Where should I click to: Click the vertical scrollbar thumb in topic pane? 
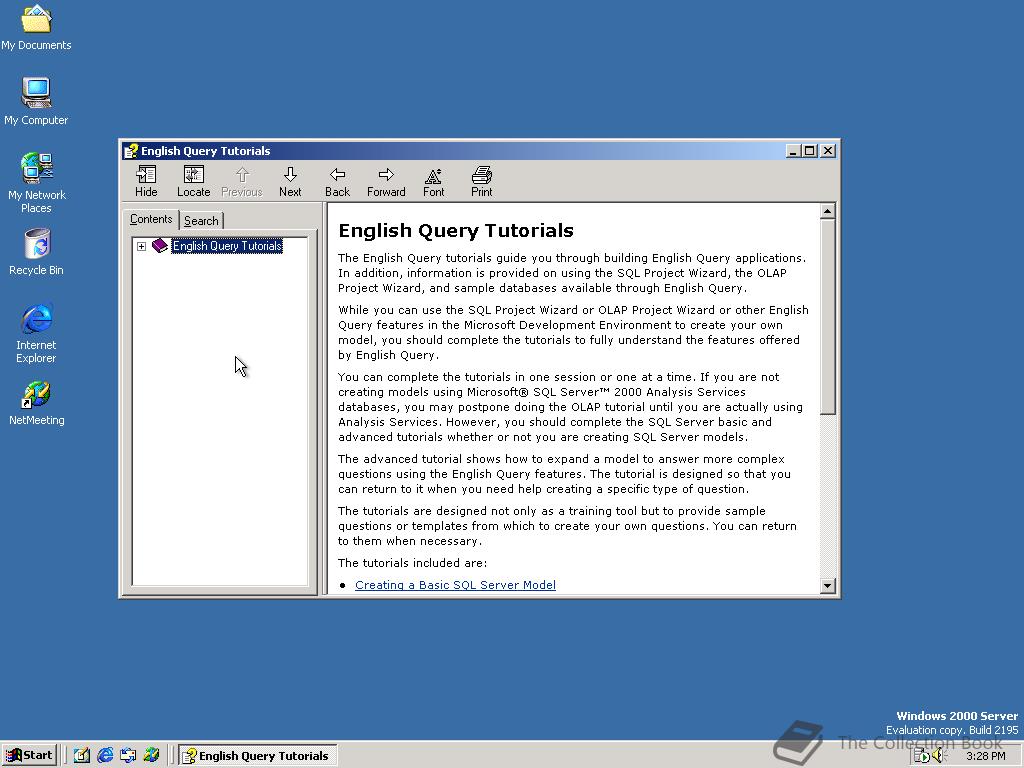pyautogui.click(x=827, y=317)
